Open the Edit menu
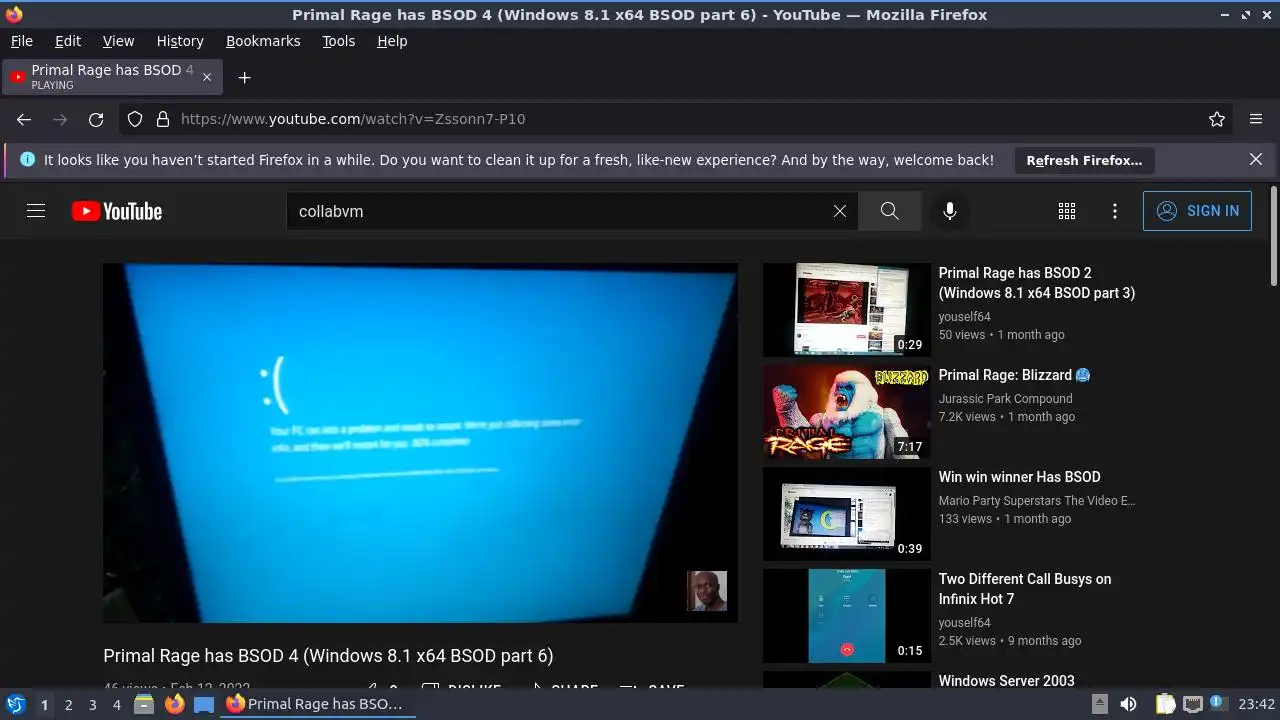 (68, 41)
